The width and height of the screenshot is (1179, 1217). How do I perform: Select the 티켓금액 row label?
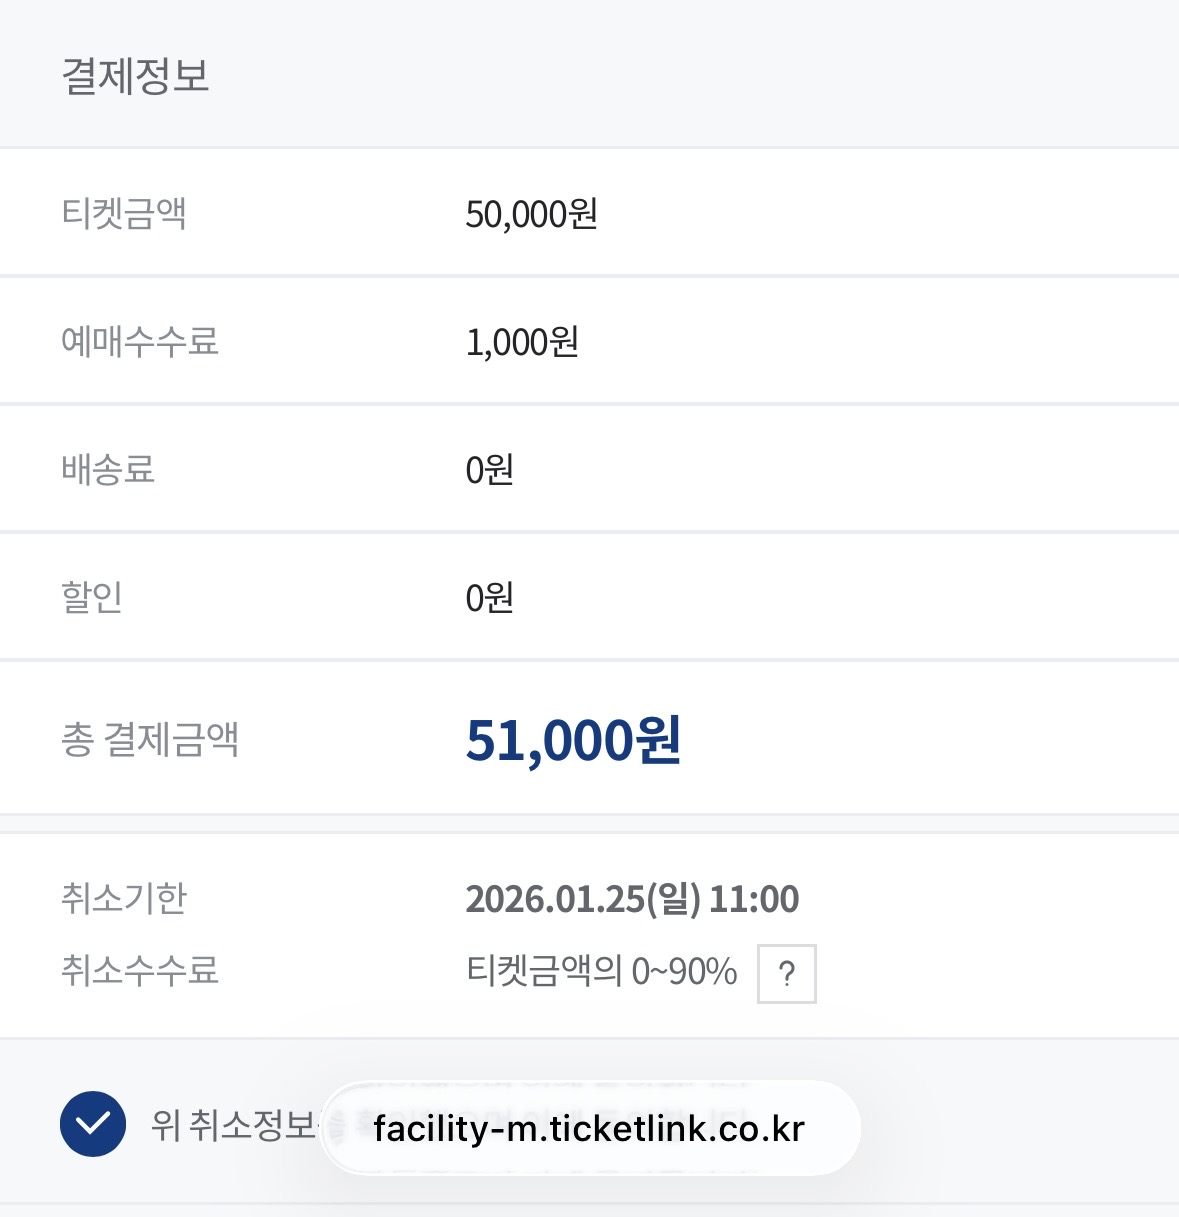click(124, 213)
